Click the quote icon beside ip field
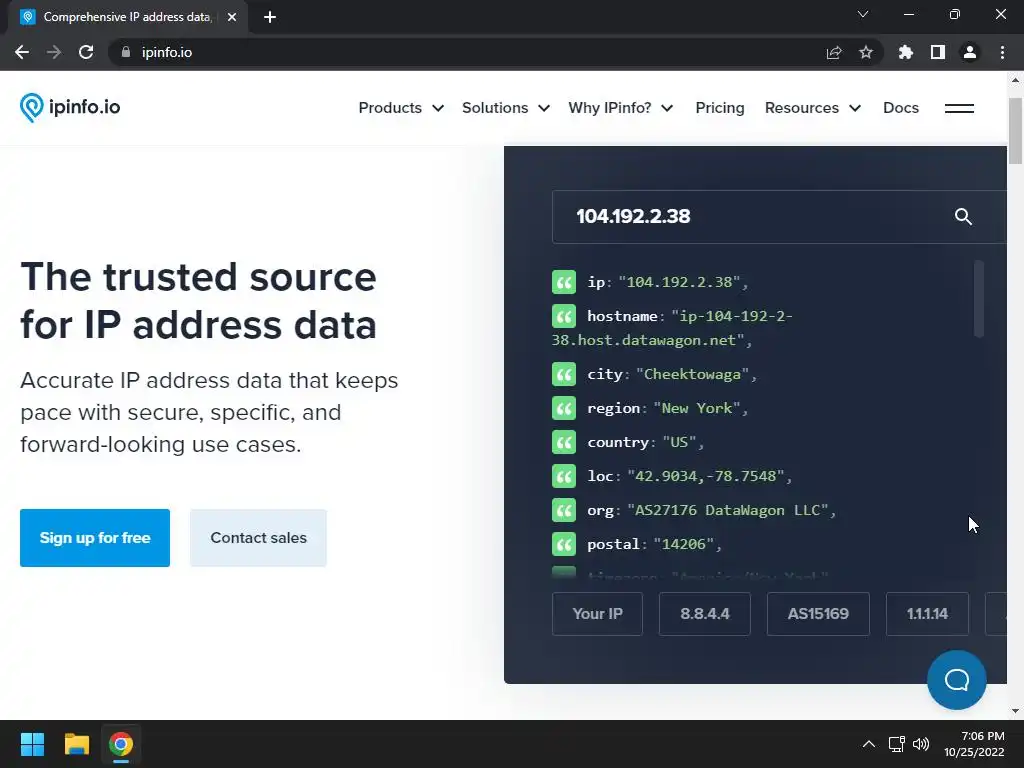The image size is (1024, 768). click(564, 282)
